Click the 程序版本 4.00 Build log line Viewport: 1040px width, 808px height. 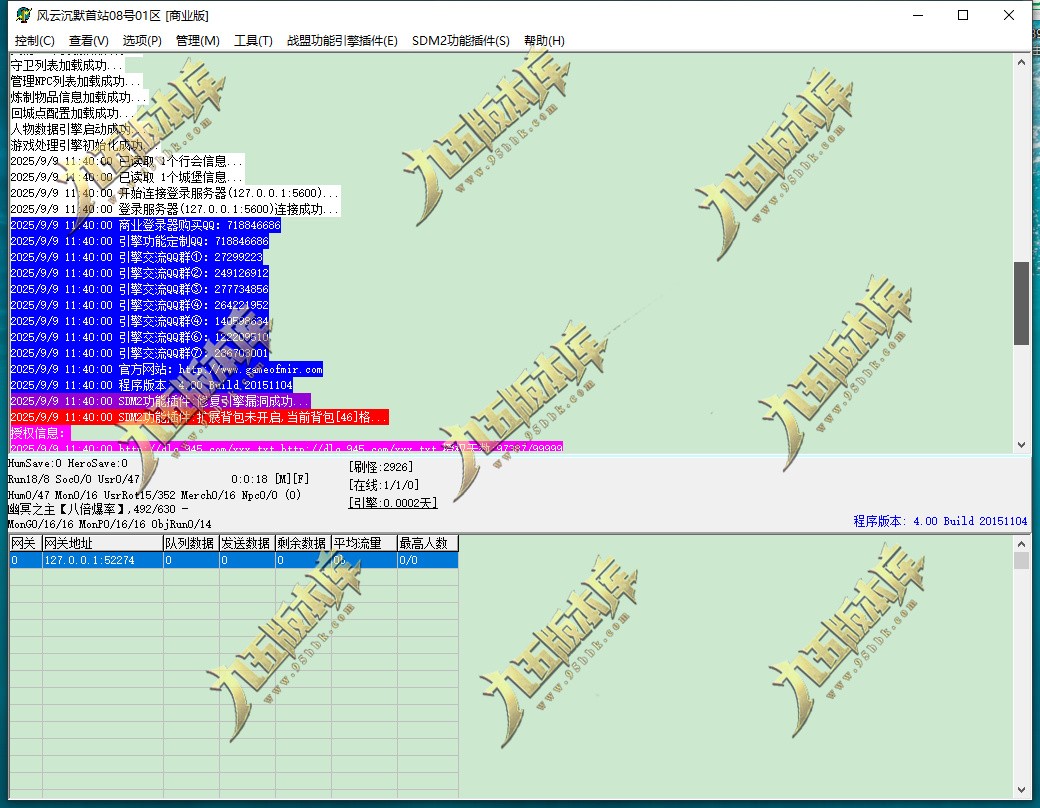[151, 385]
